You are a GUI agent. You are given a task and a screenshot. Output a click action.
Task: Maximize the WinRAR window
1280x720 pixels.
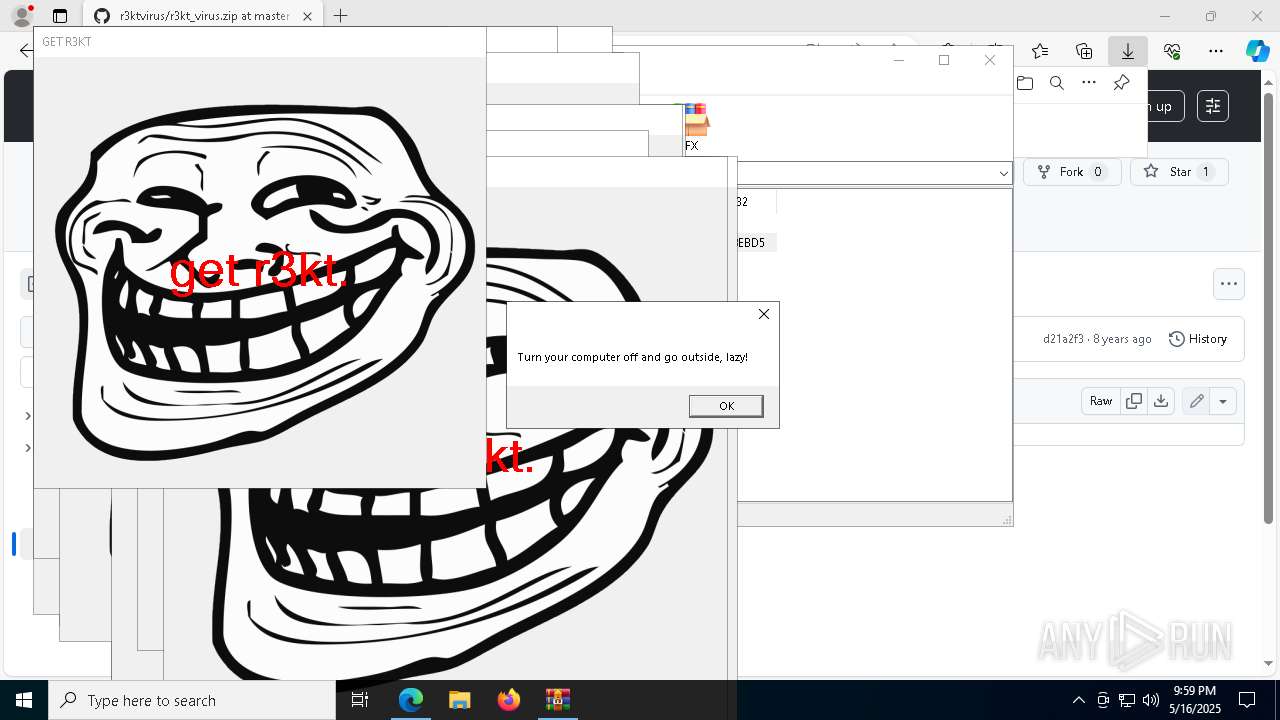click(944, 60)
